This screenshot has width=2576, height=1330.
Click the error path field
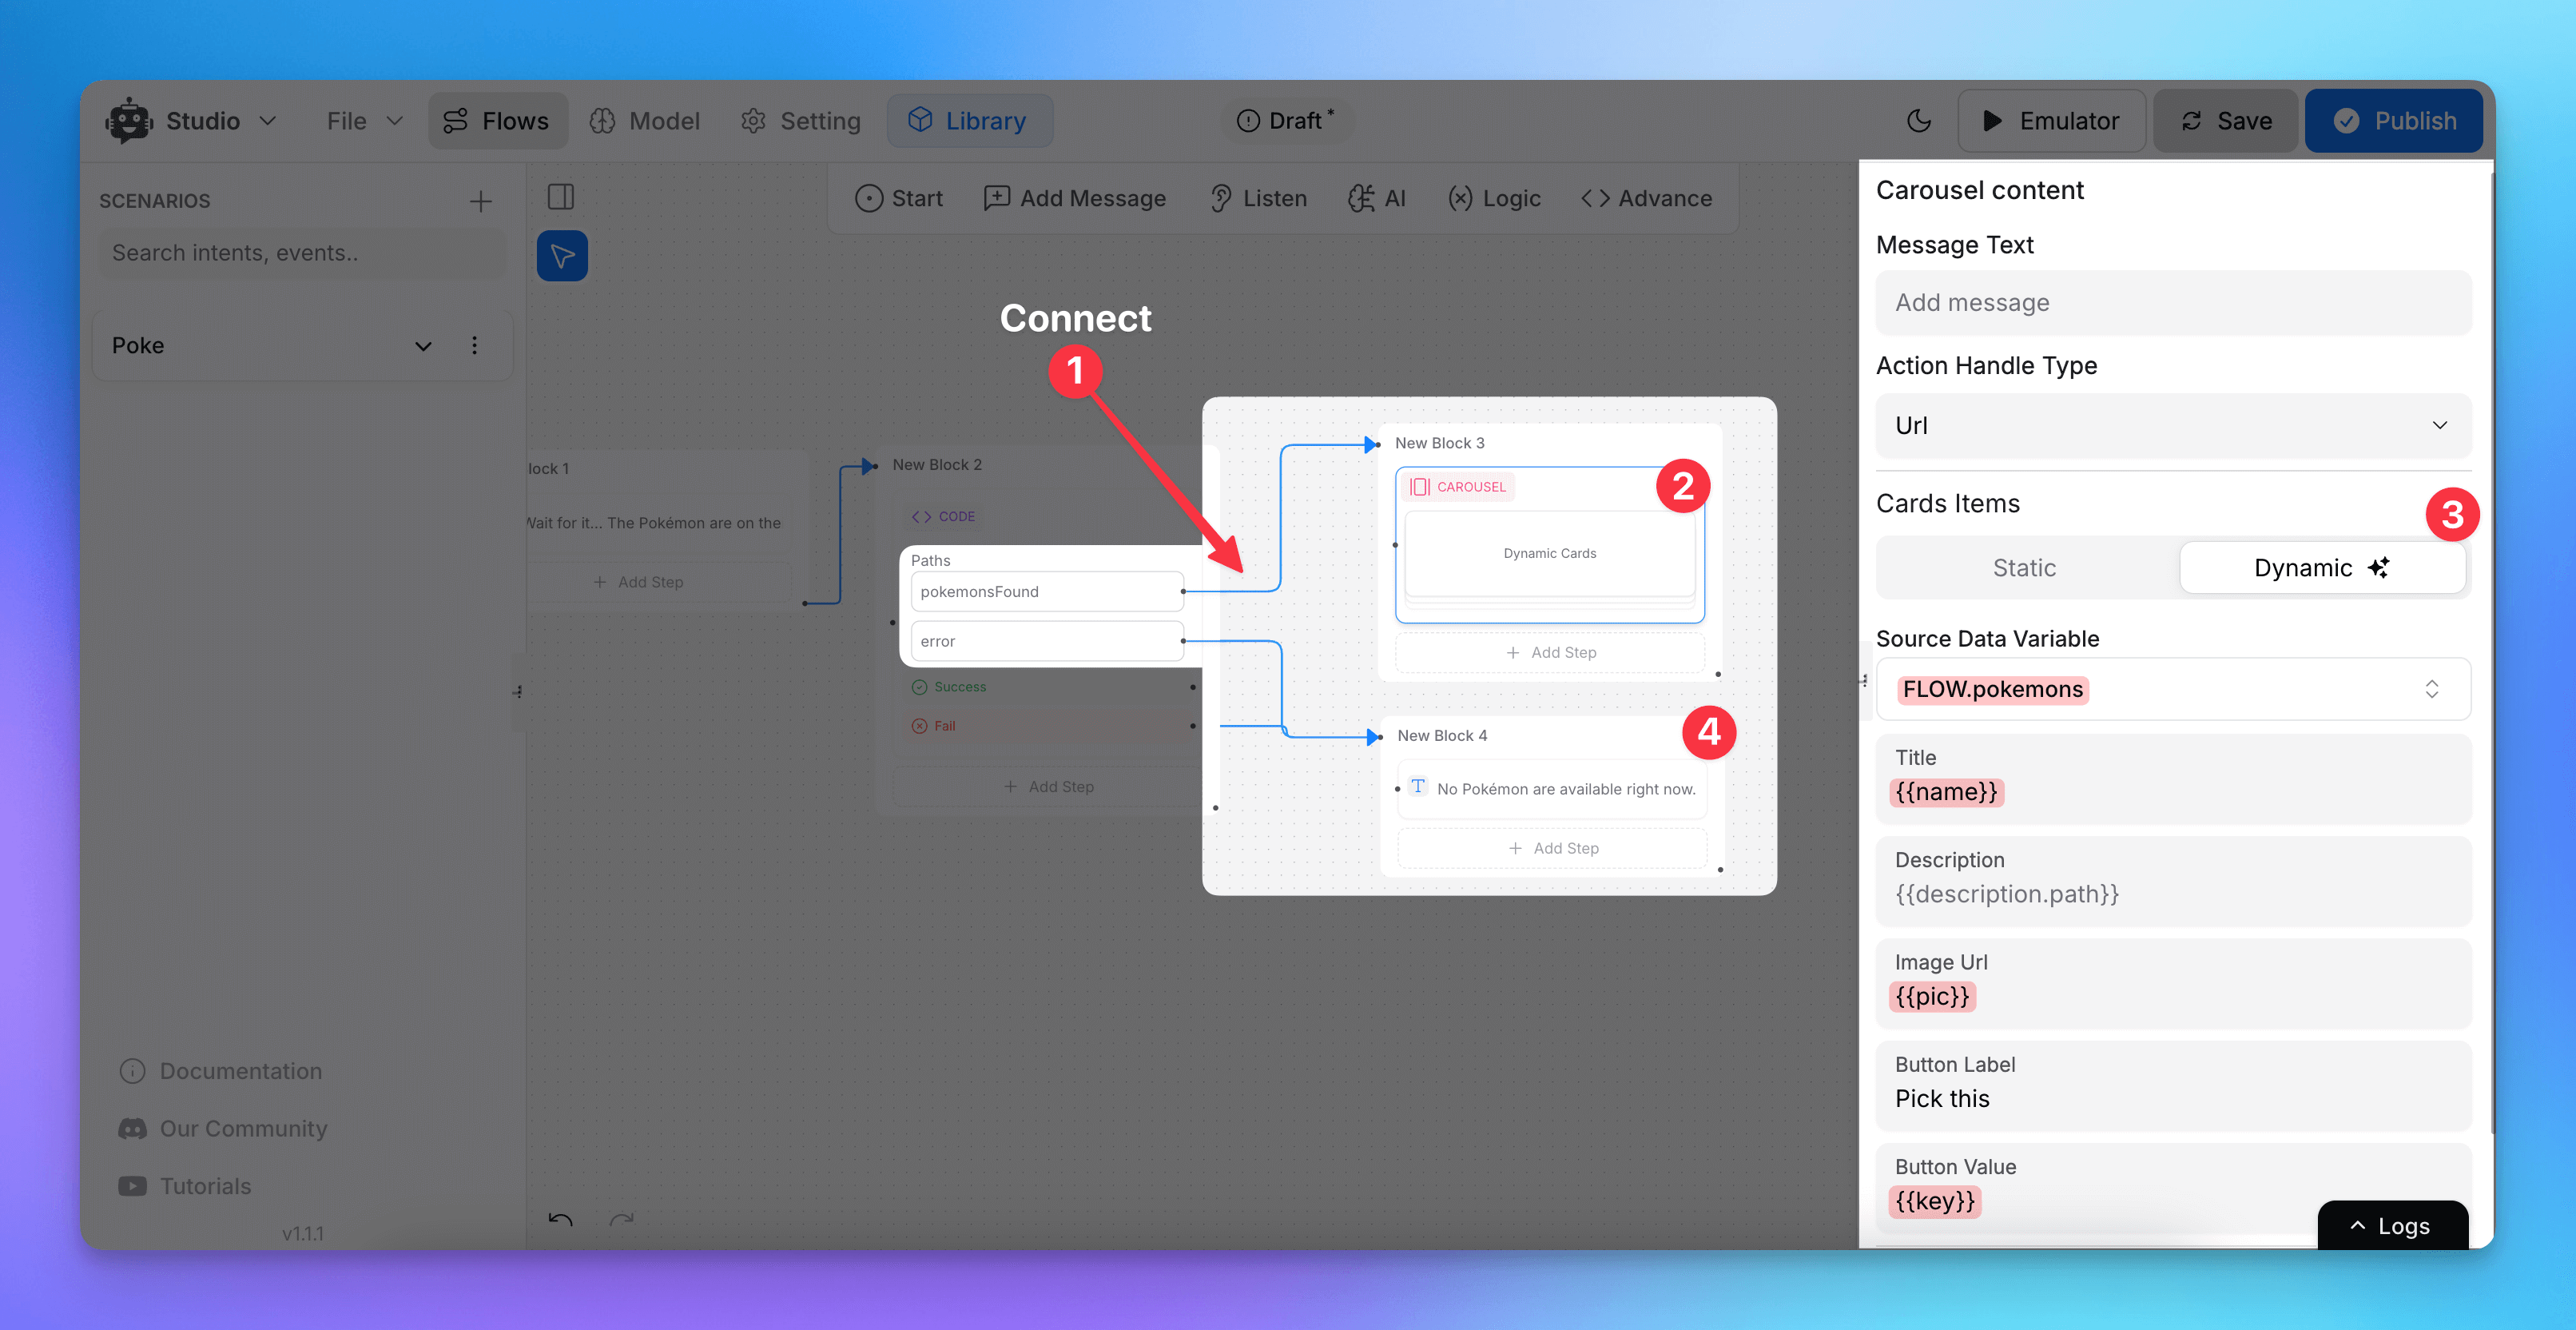tap(1047, 641)
